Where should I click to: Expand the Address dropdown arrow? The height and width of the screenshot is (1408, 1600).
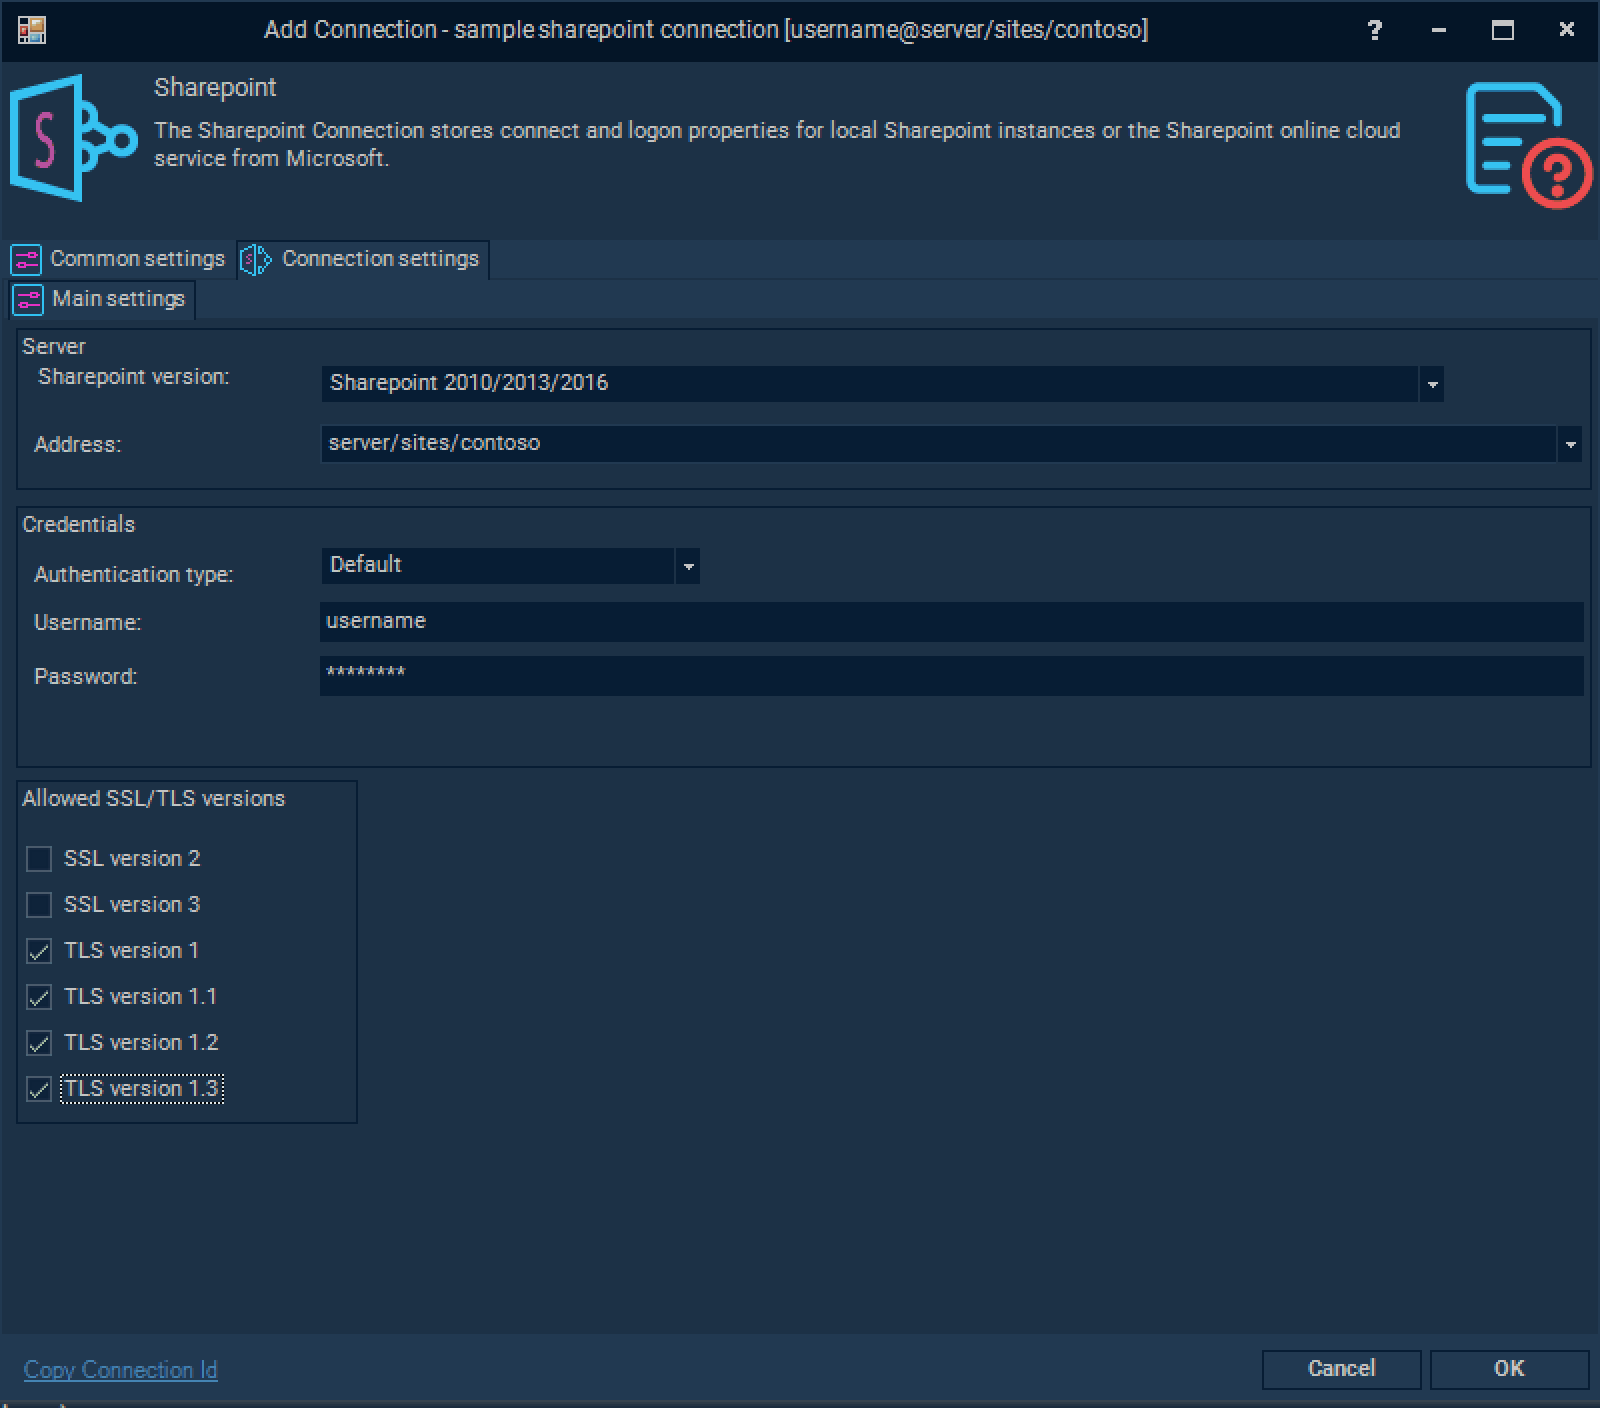(x=1570, y=444)
